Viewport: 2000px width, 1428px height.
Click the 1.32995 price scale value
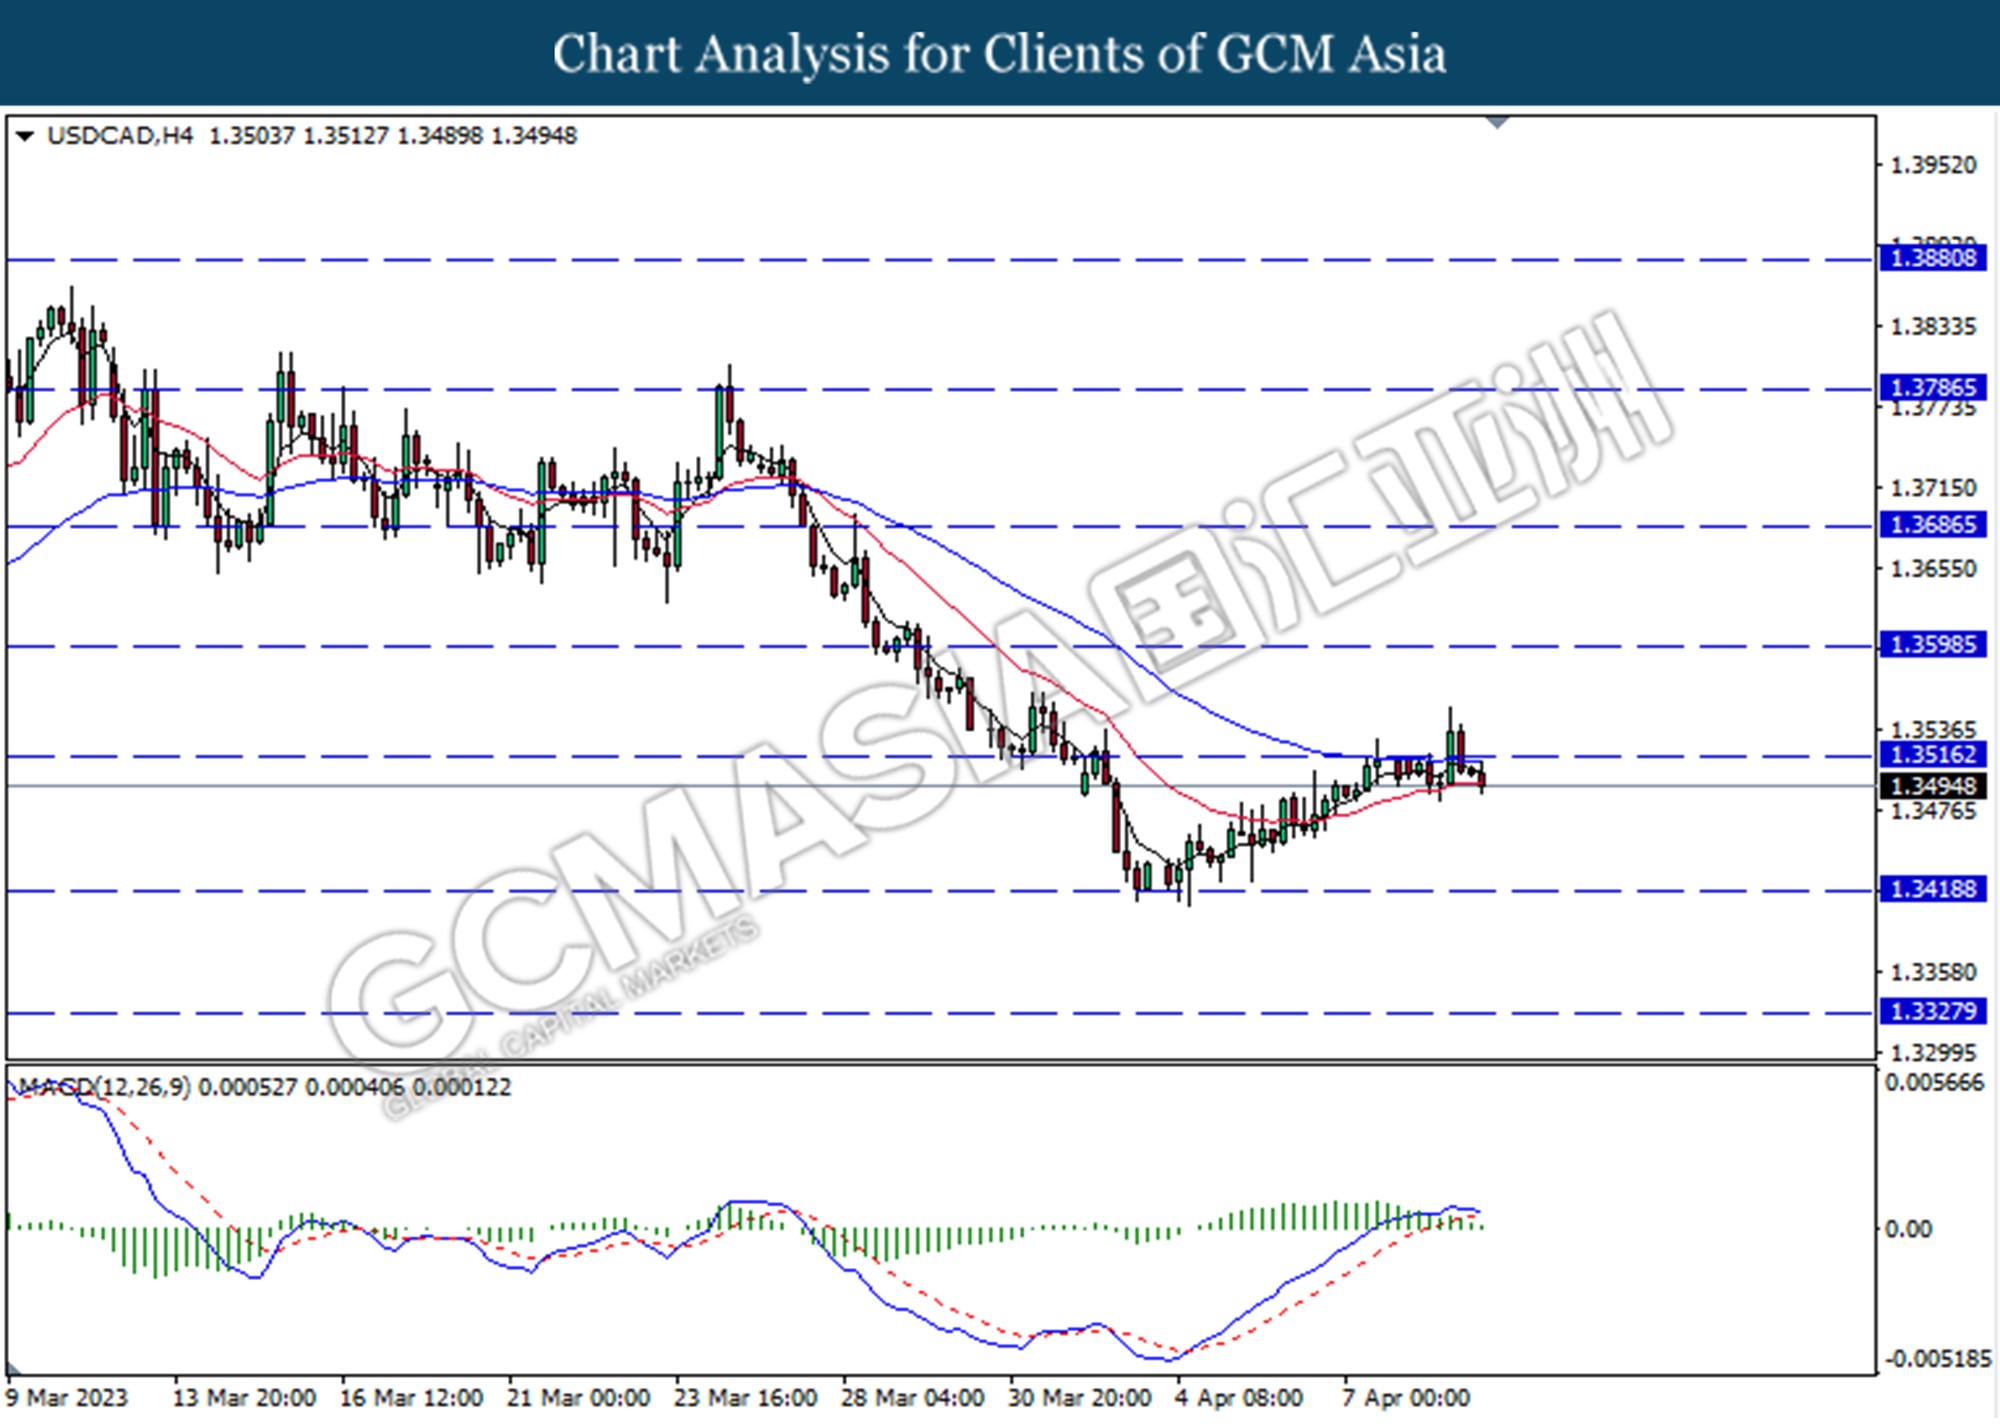[1933, 1053]
